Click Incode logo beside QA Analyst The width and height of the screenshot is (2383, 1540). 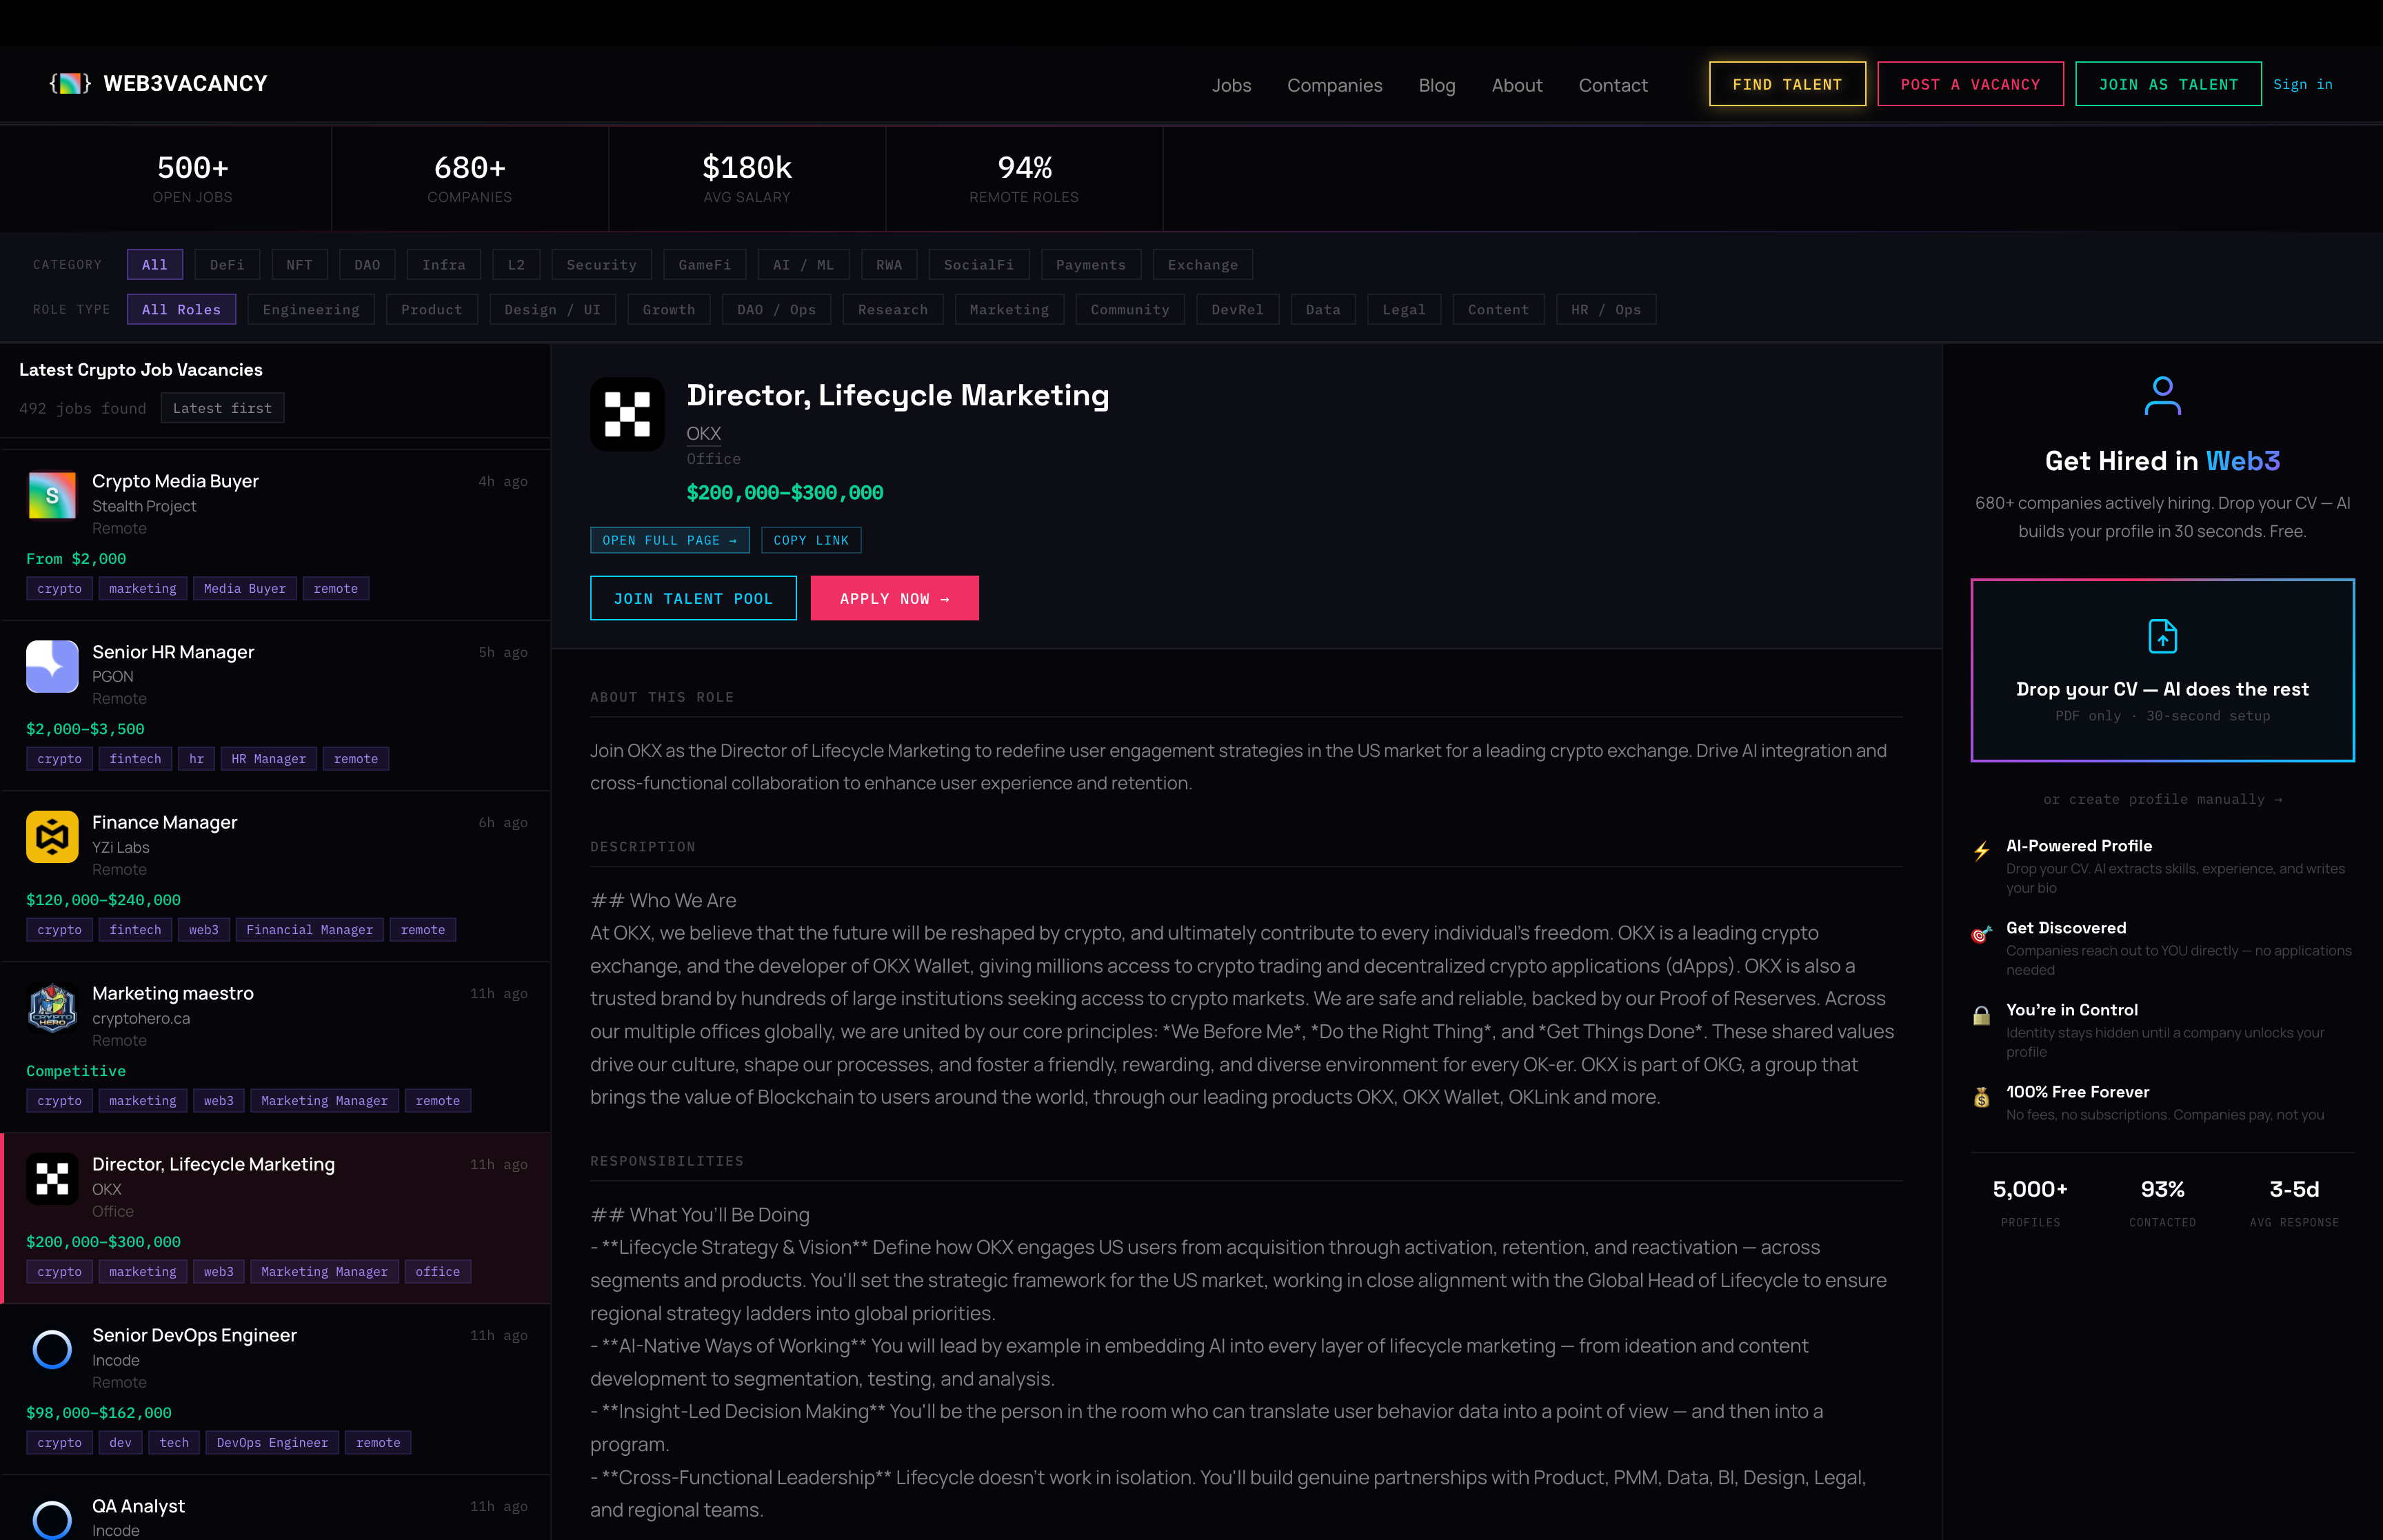(52, 1519)
